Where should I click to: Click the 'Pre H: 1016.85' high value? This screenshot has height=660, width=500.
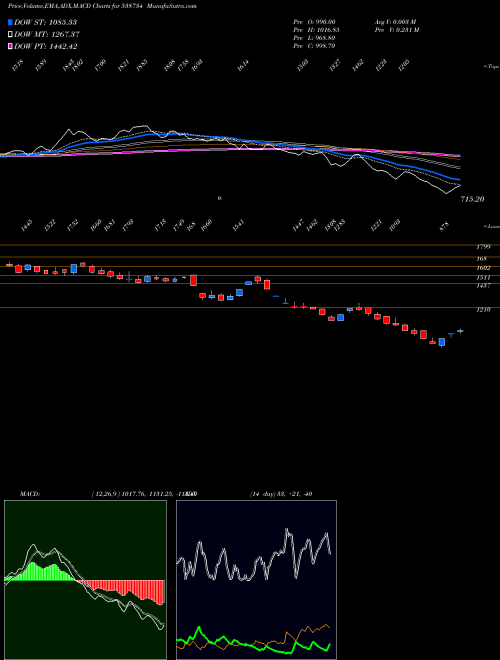[x=316, y=30]
